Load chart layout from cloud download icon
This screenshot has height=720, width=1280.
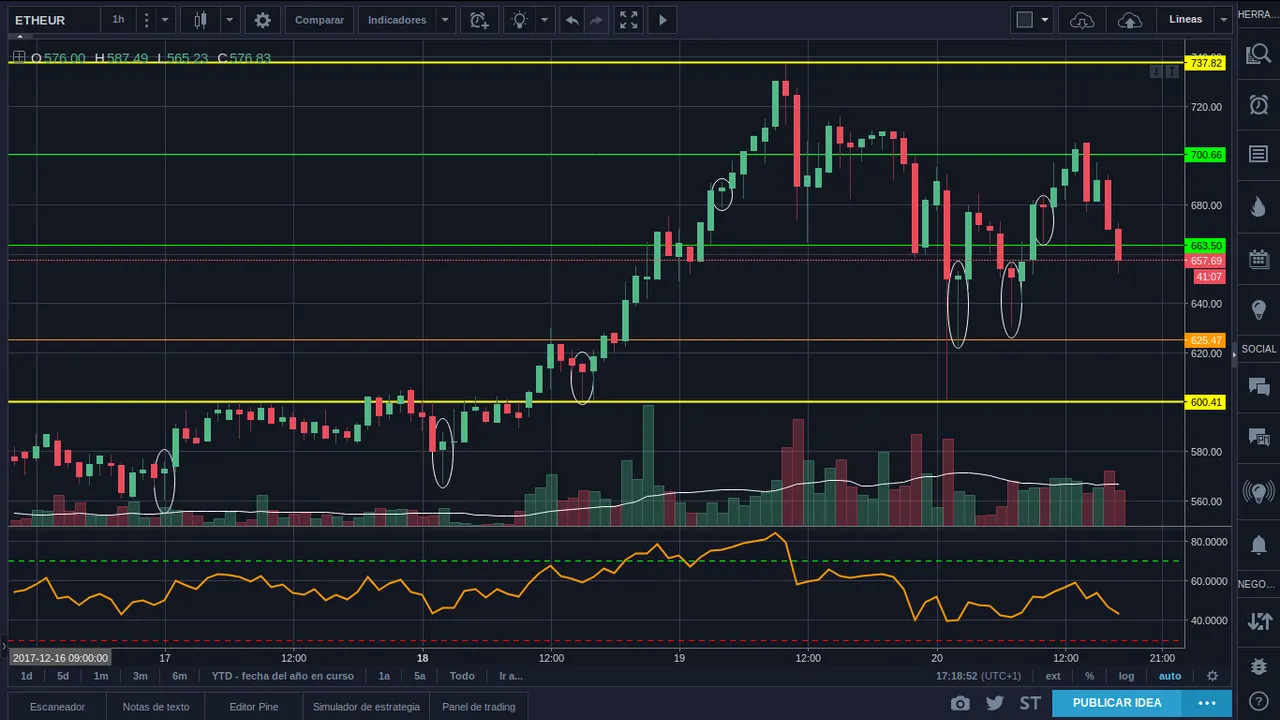click(1082, 20)
